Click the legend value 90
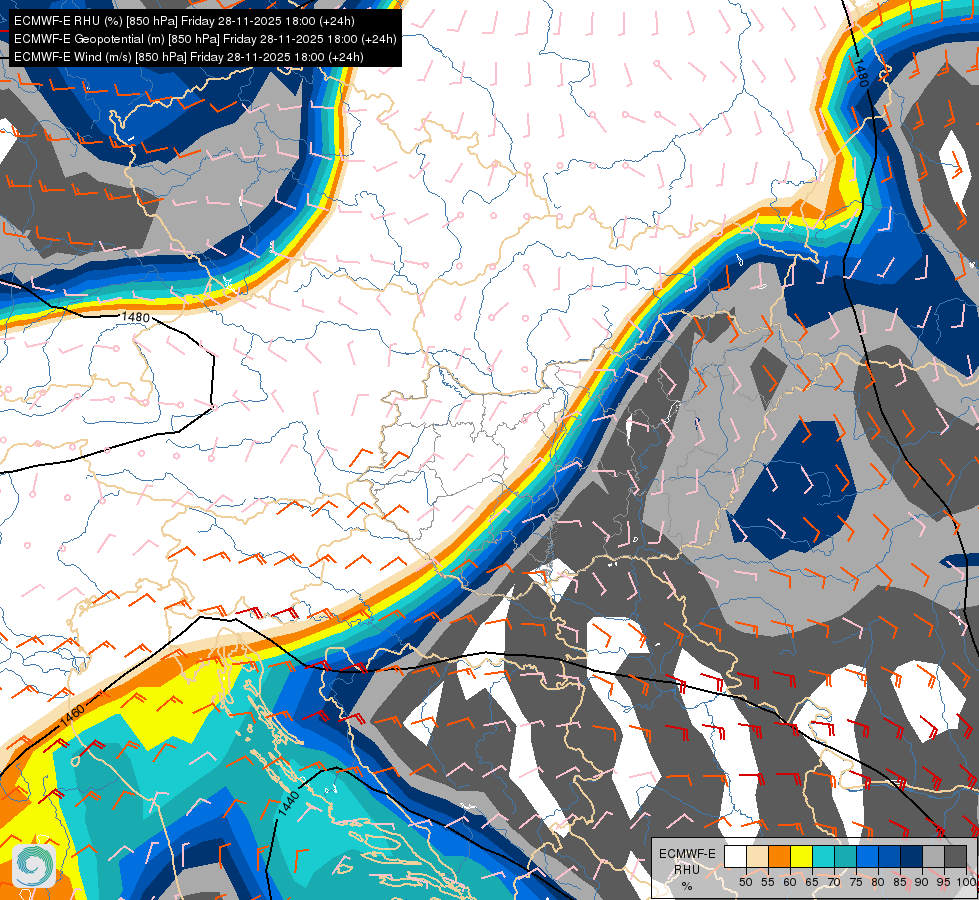Viewport: 979px width, 900px height. (x=922, y=882)
